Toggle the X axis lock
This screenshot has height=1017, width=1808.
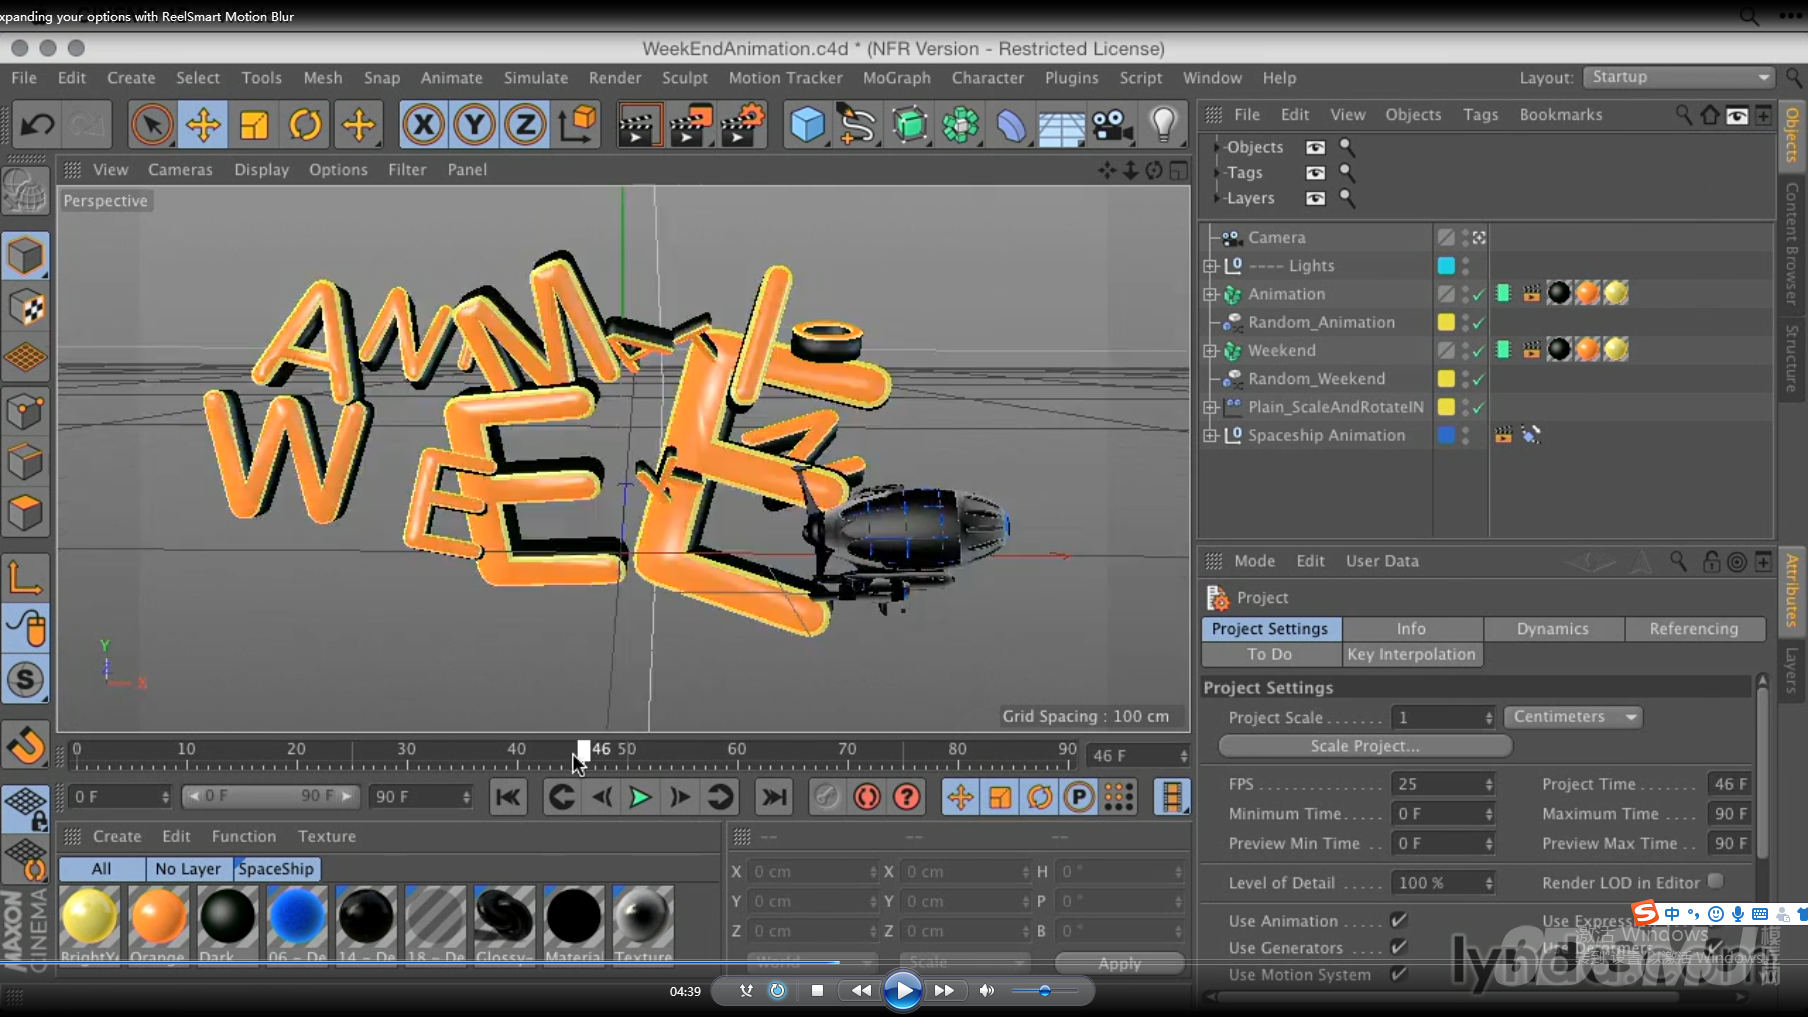coord(423,126)
